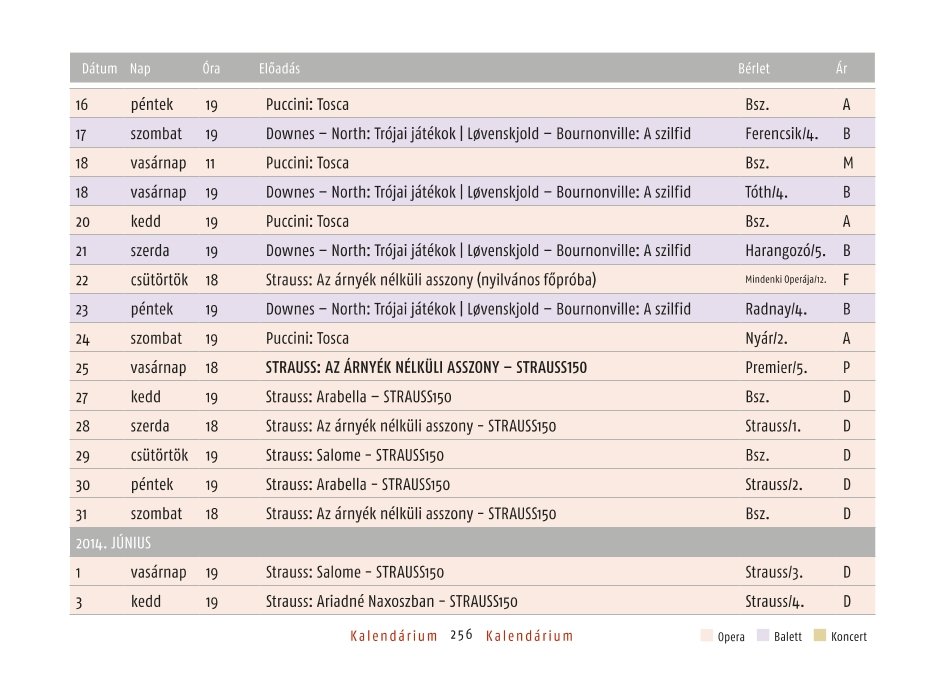Click price category F on date 22
944x679 pixels.
[x=845, y=280]
